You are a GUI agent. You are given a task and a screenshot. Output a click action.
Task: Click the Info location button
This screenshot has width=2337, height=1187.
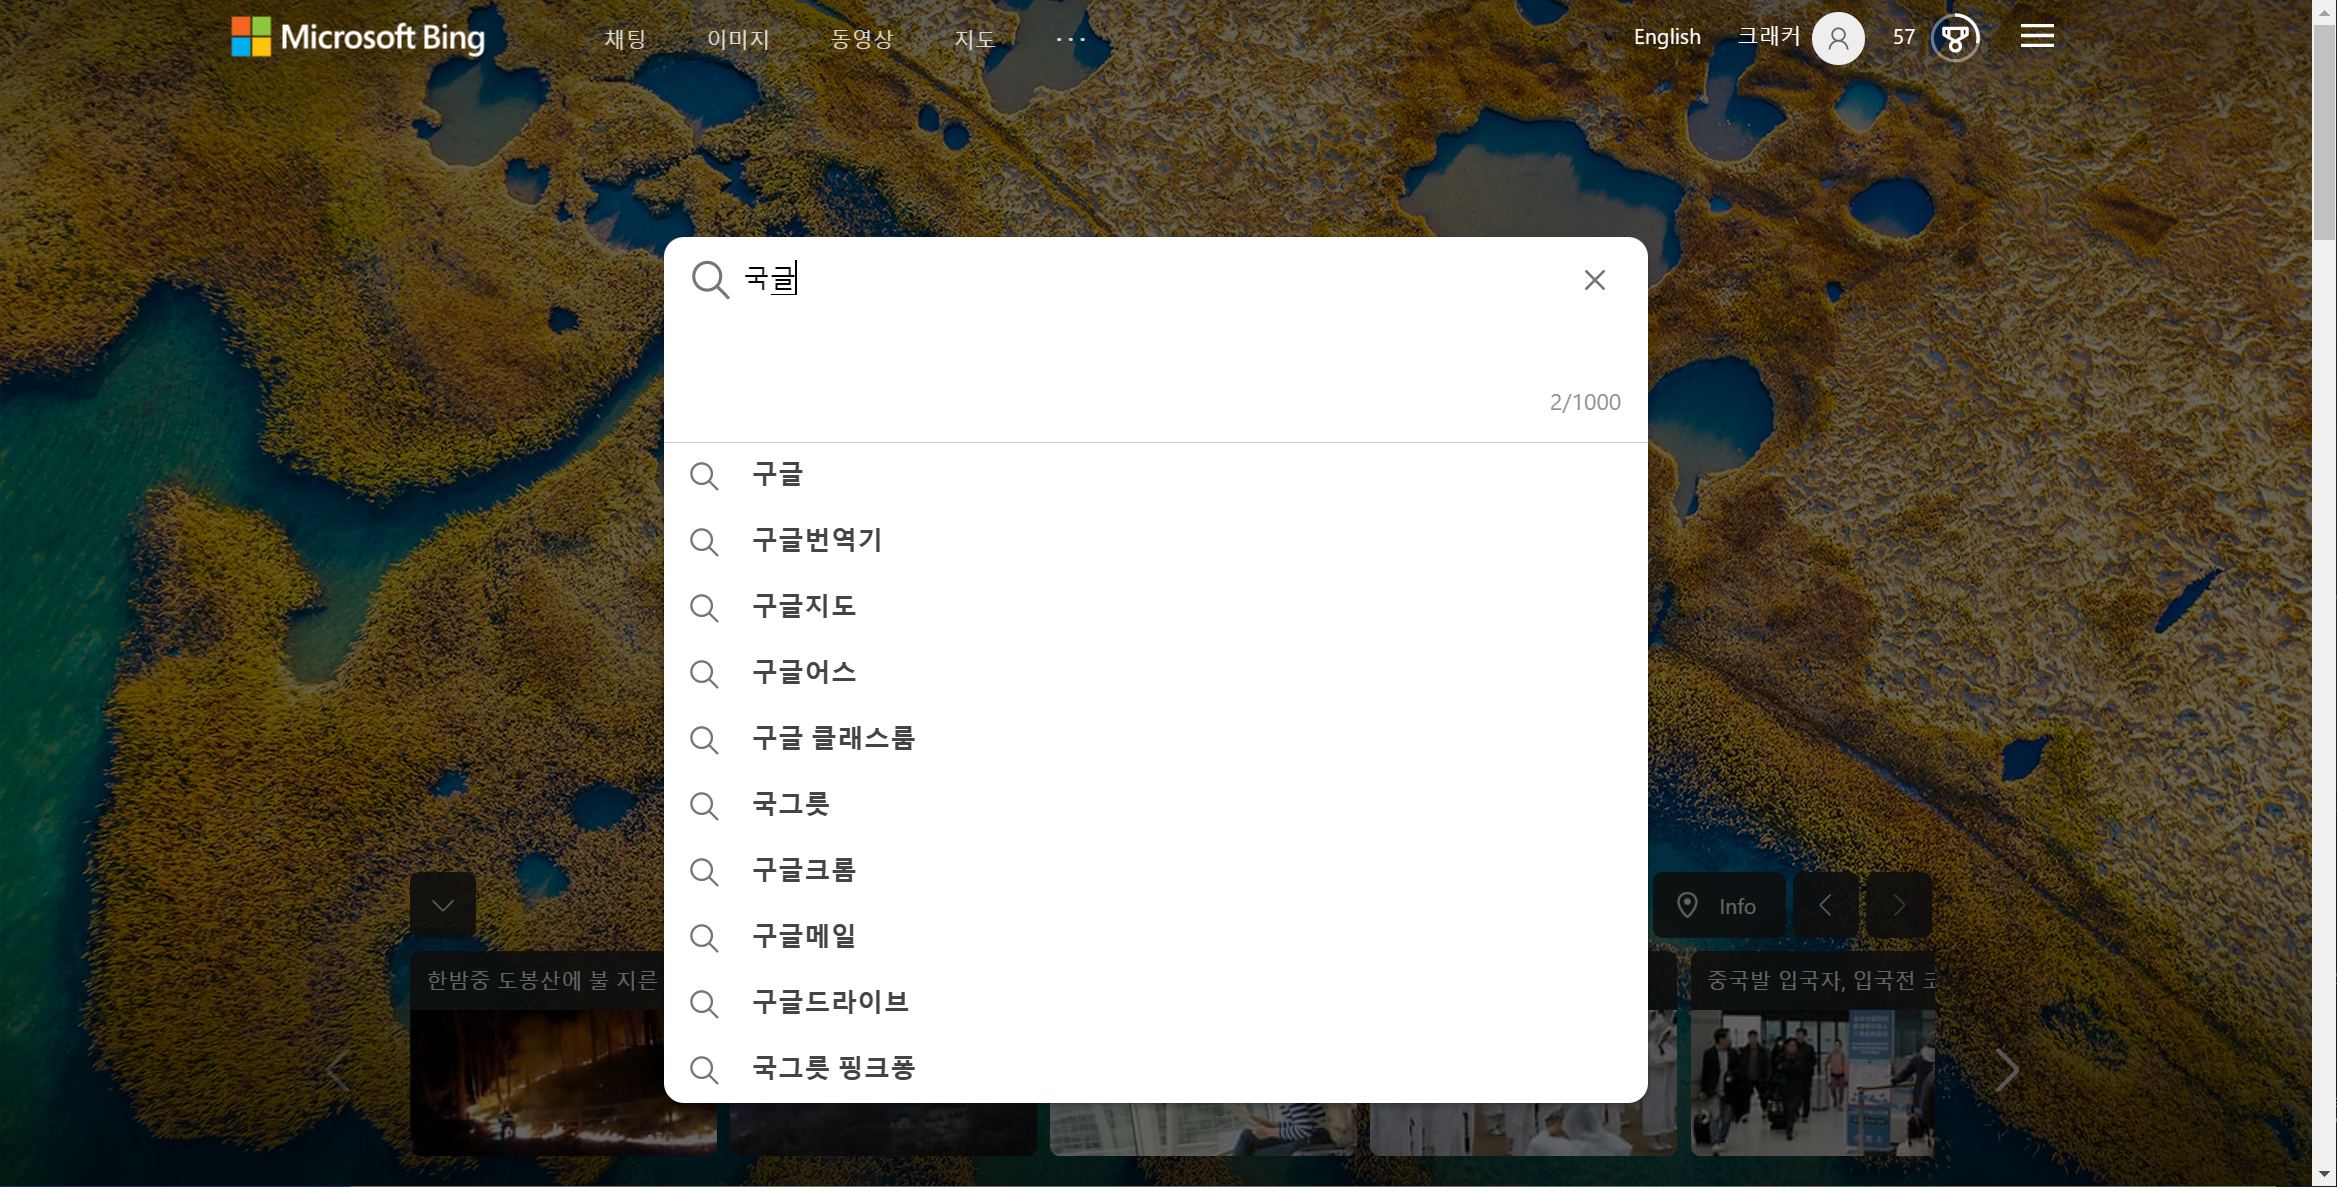pos(1718,904)
